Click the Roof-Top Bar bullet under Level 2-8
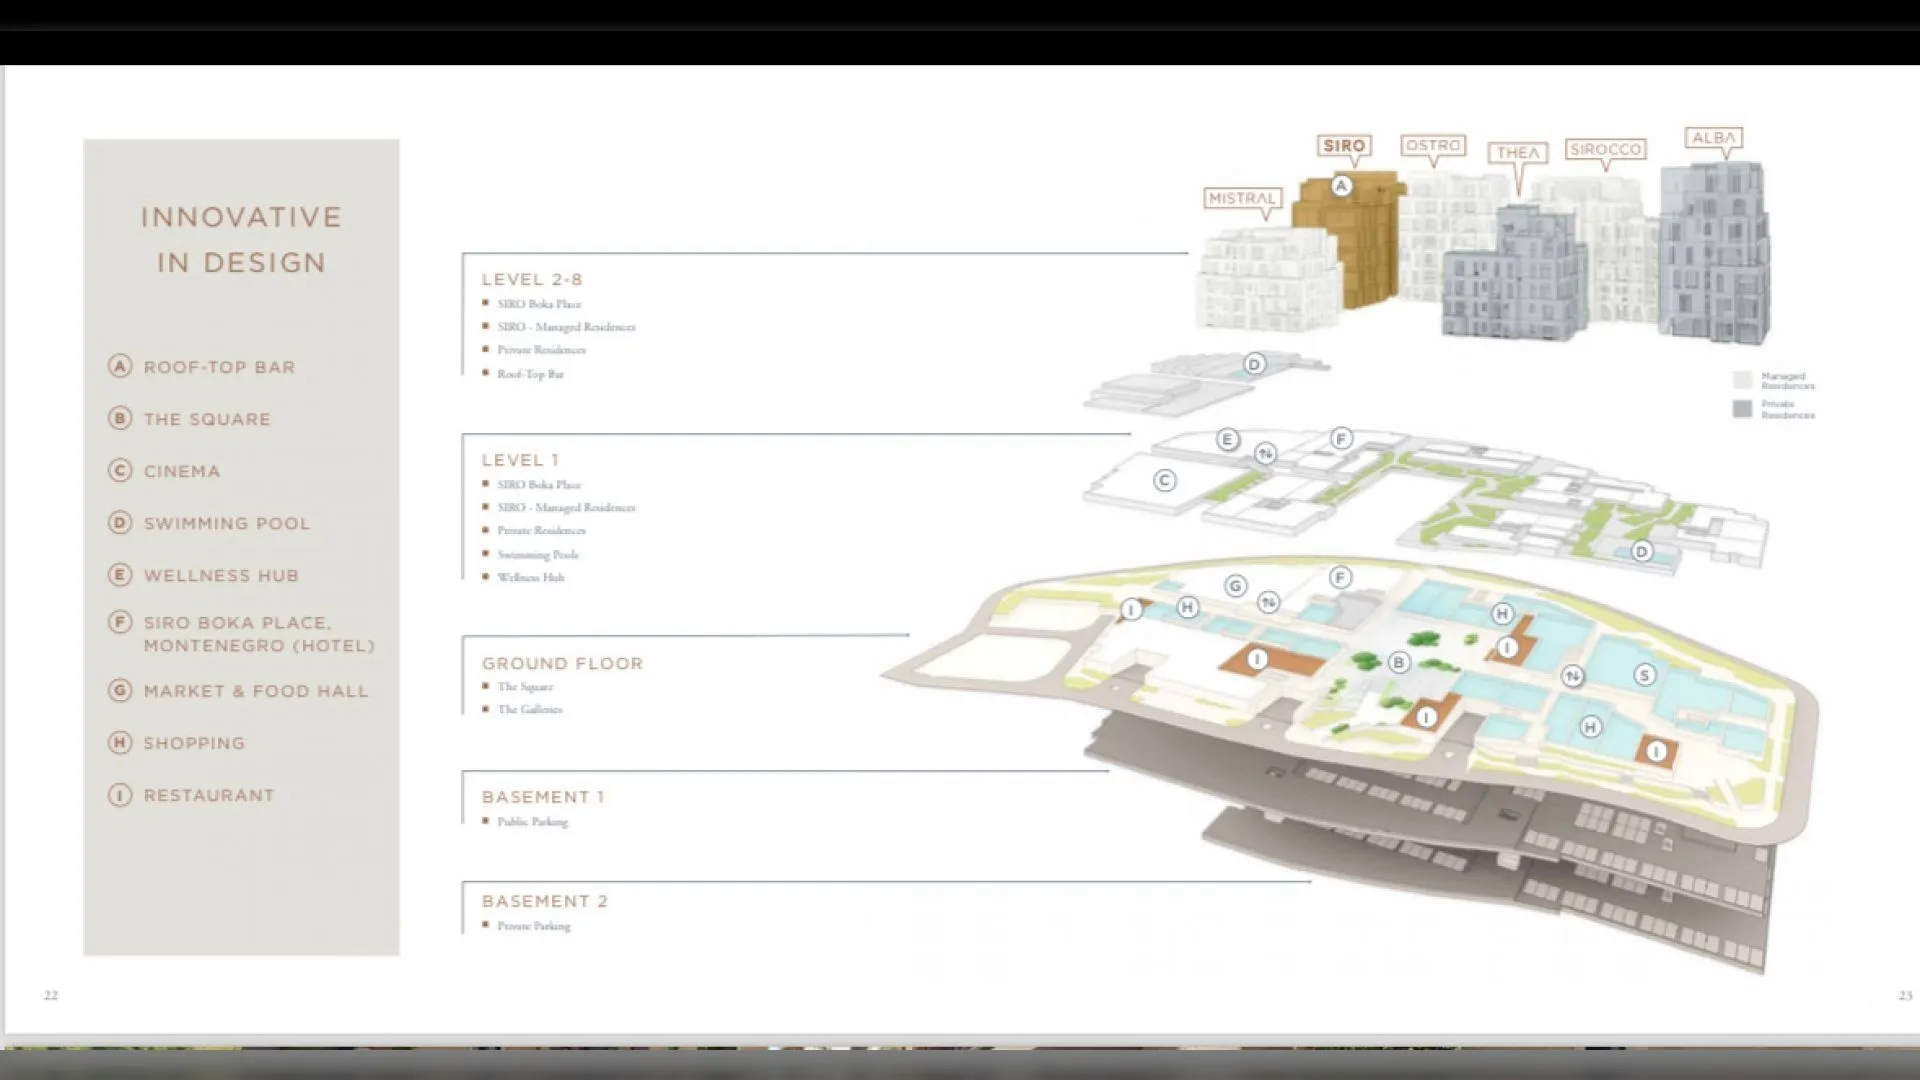The image size is (1920, 1080). tap(530, 374)
